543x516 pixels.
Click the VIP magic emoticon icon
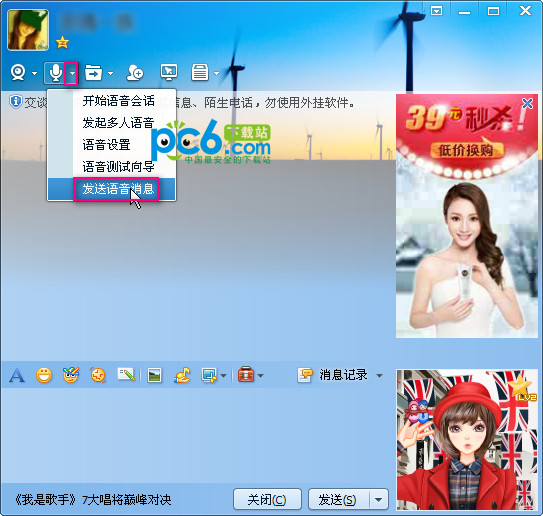coord(71,375)
